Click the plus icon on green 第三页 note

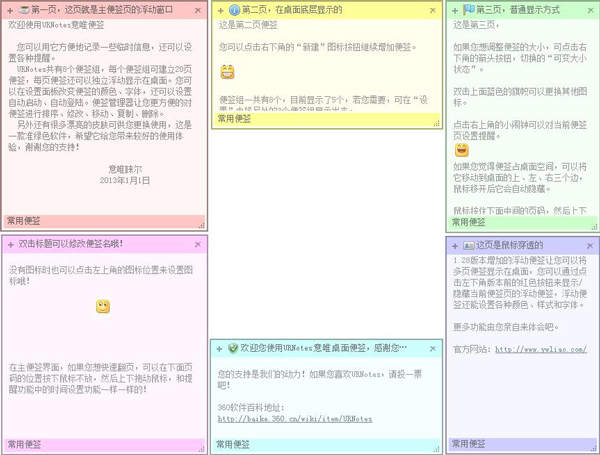(455, 11)
